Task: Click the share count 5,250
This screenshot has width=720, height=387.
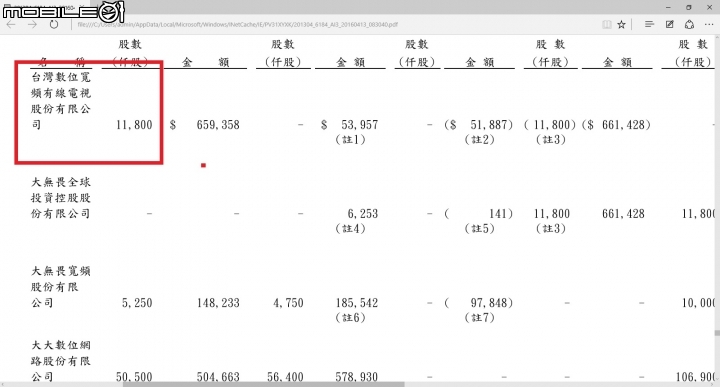Action: pyautogui.click(x=137, y=303)
